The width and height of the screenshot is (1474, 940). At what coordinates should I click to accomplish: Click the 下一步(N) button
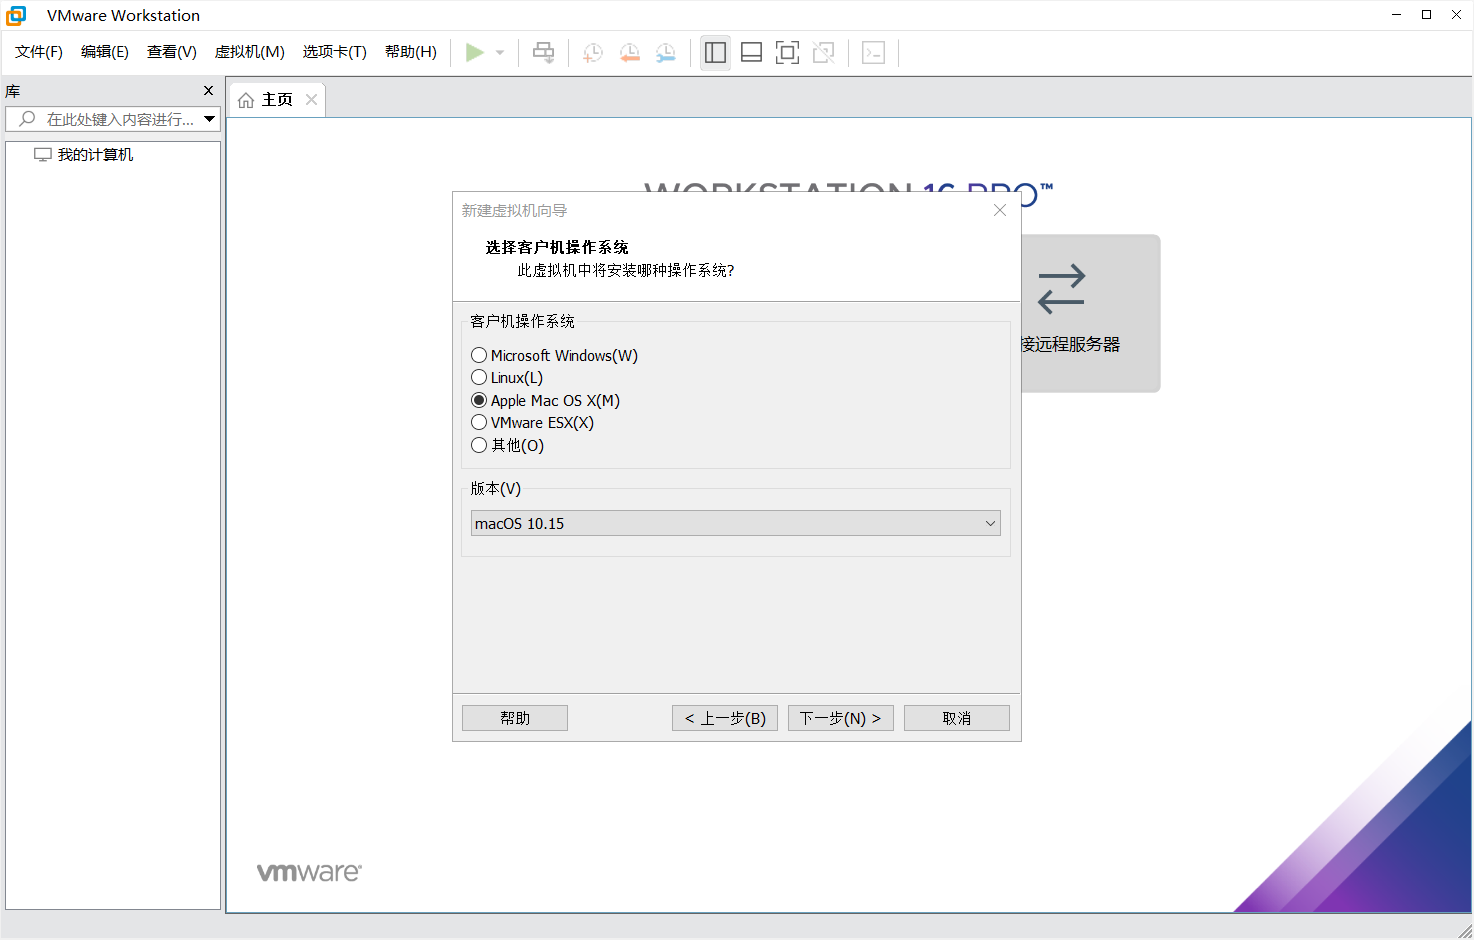pos(840,717)
